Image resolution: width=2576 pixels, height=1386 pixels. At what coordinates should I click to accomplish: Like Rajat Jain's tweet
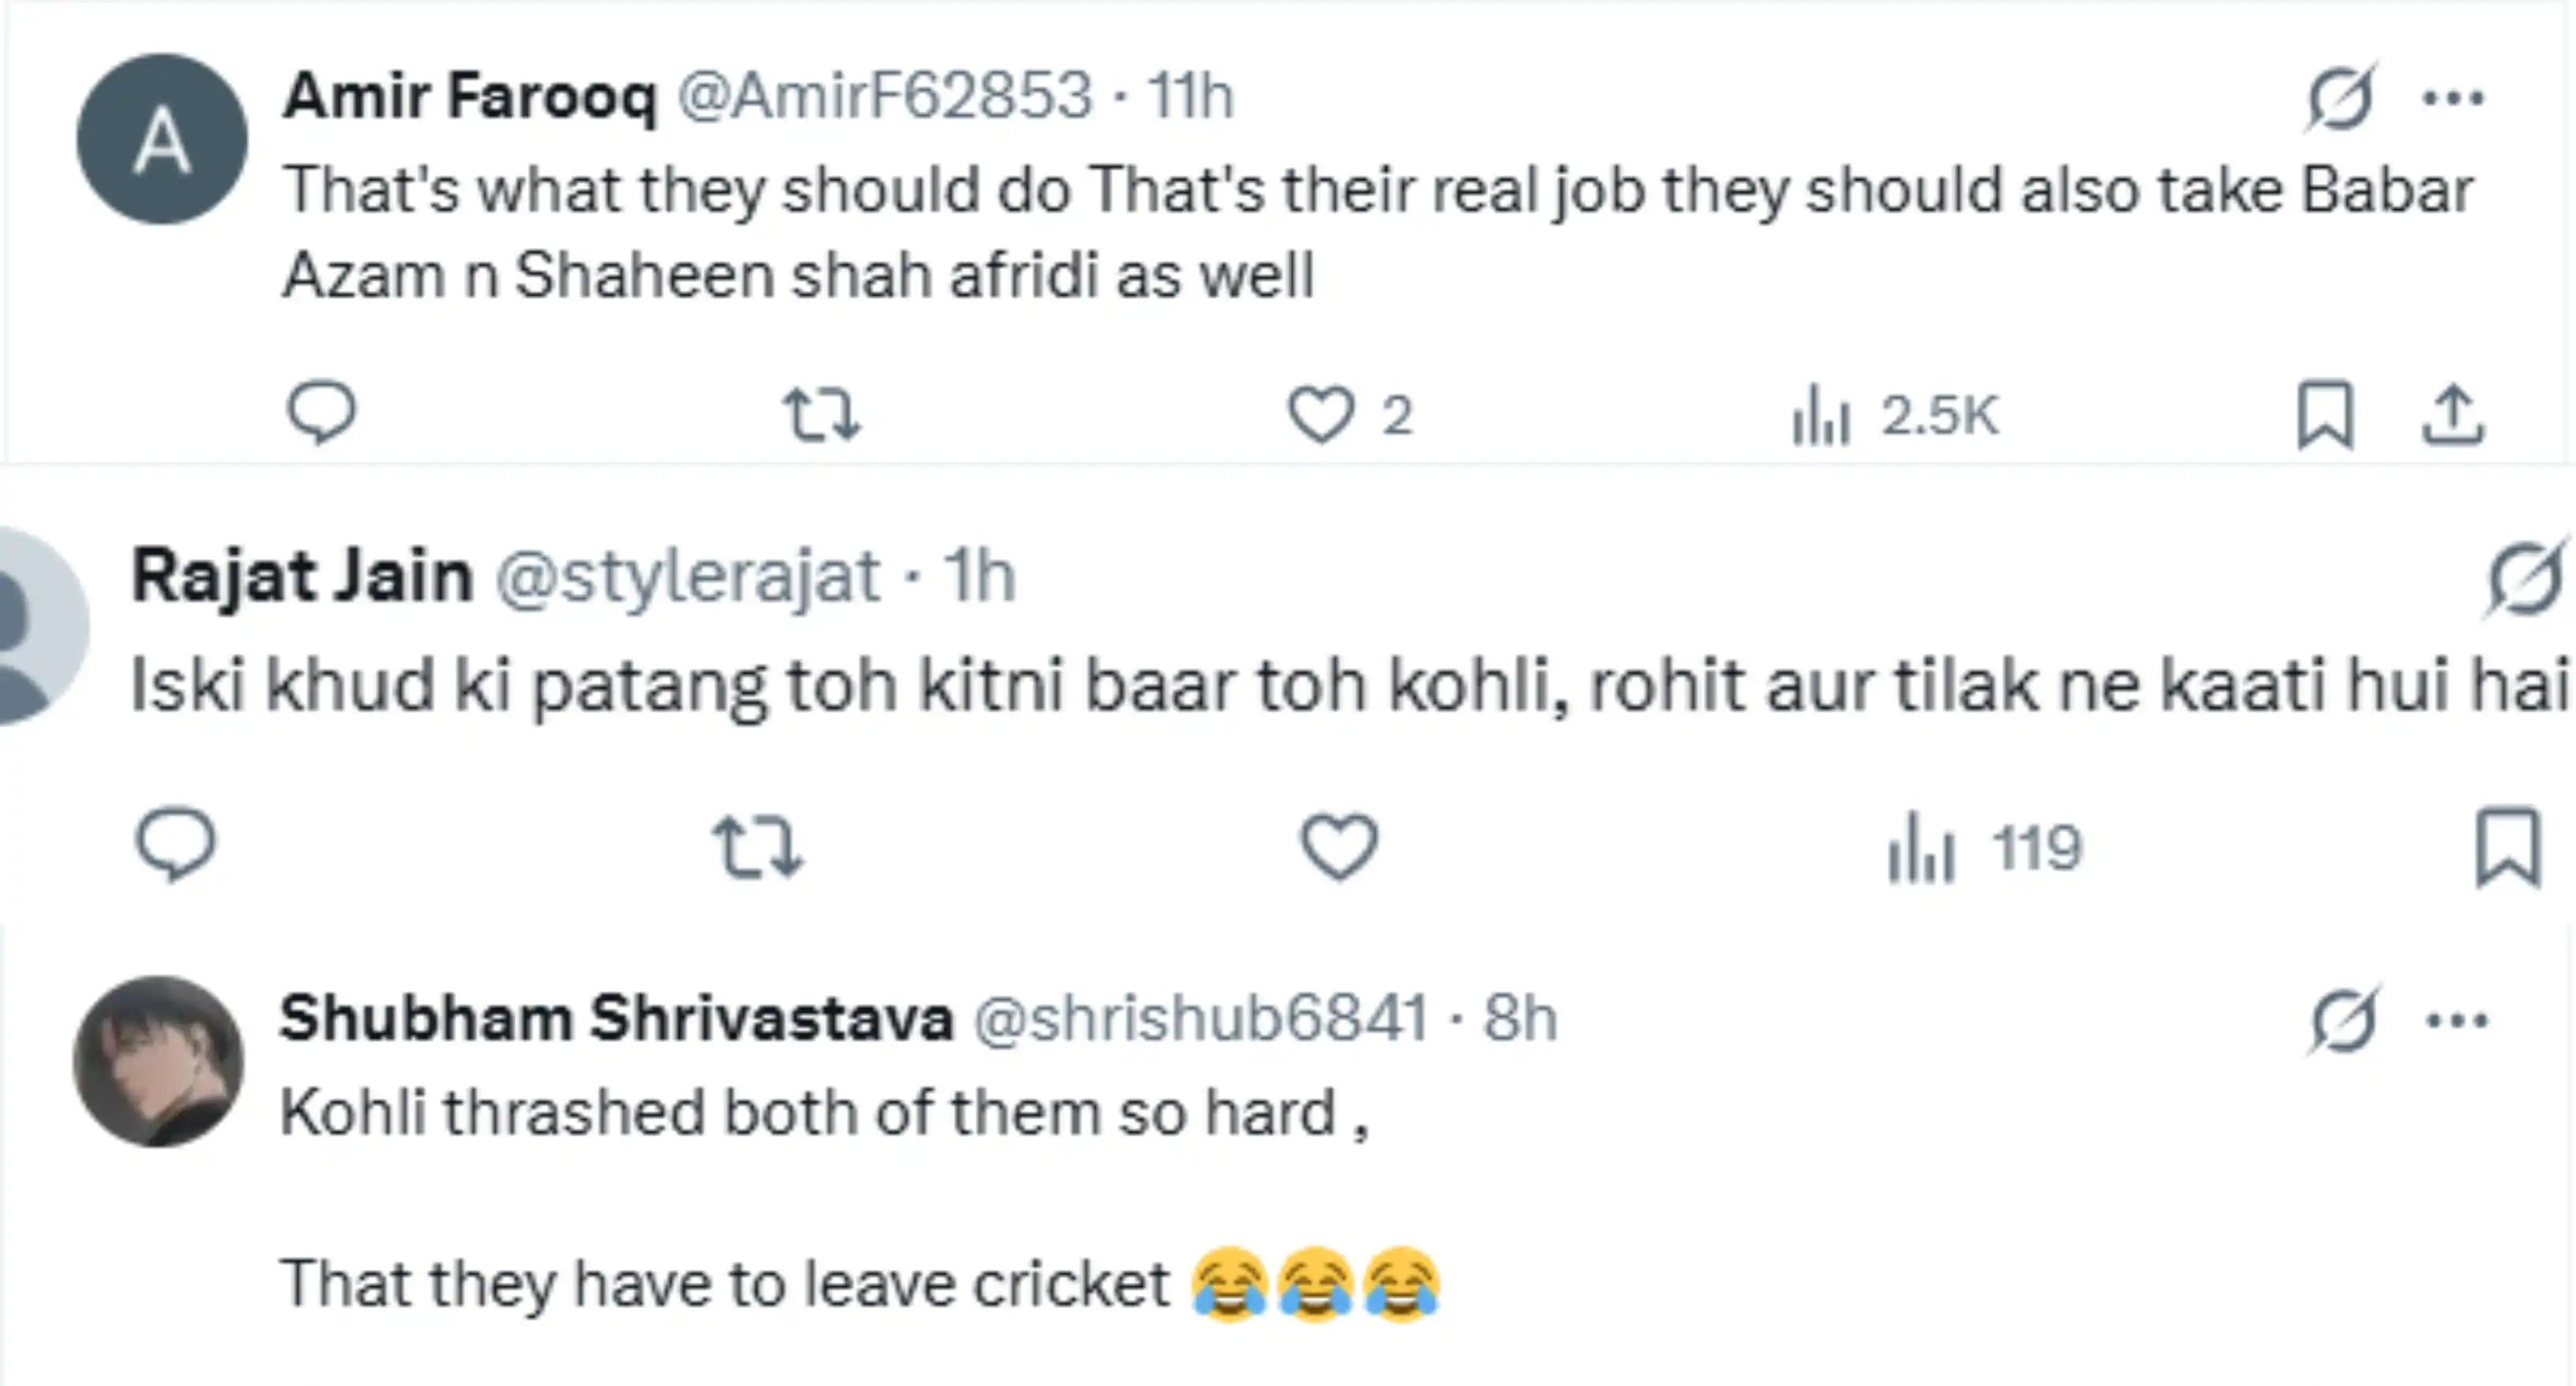pos(1339,848)
